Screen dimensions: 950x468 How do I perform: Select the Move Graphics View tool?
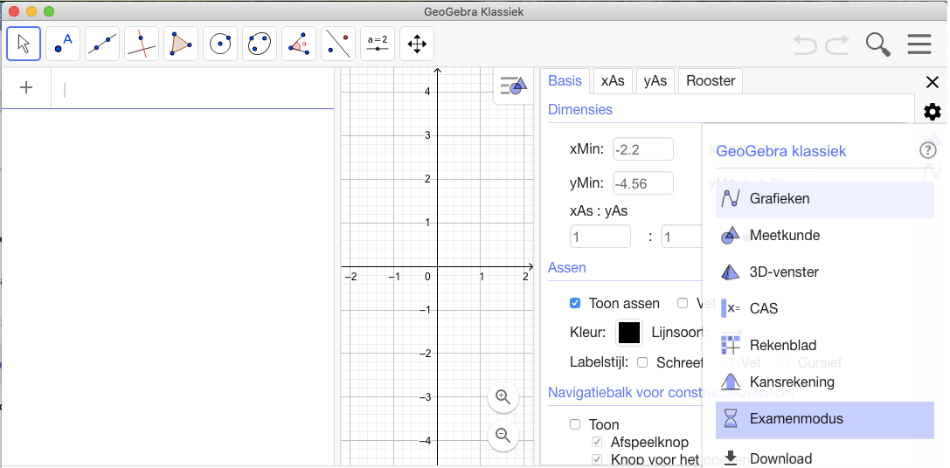[x=417, y=44]
